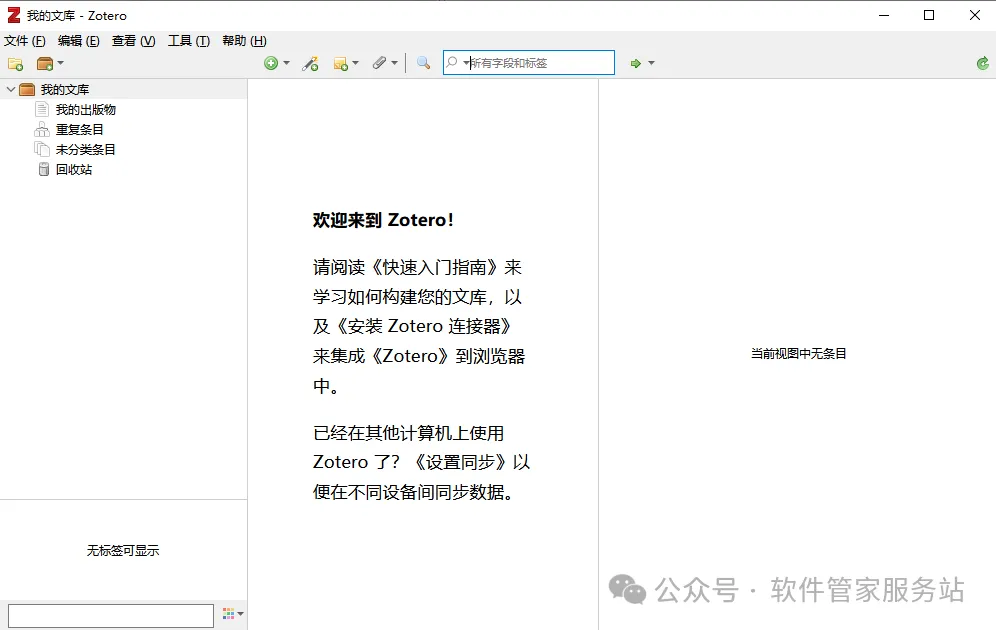Viewport: 996px width, 630px height.
Task: Click the Zotero red Z app icon
Action: pyautogui.click(x=14, y=15)
